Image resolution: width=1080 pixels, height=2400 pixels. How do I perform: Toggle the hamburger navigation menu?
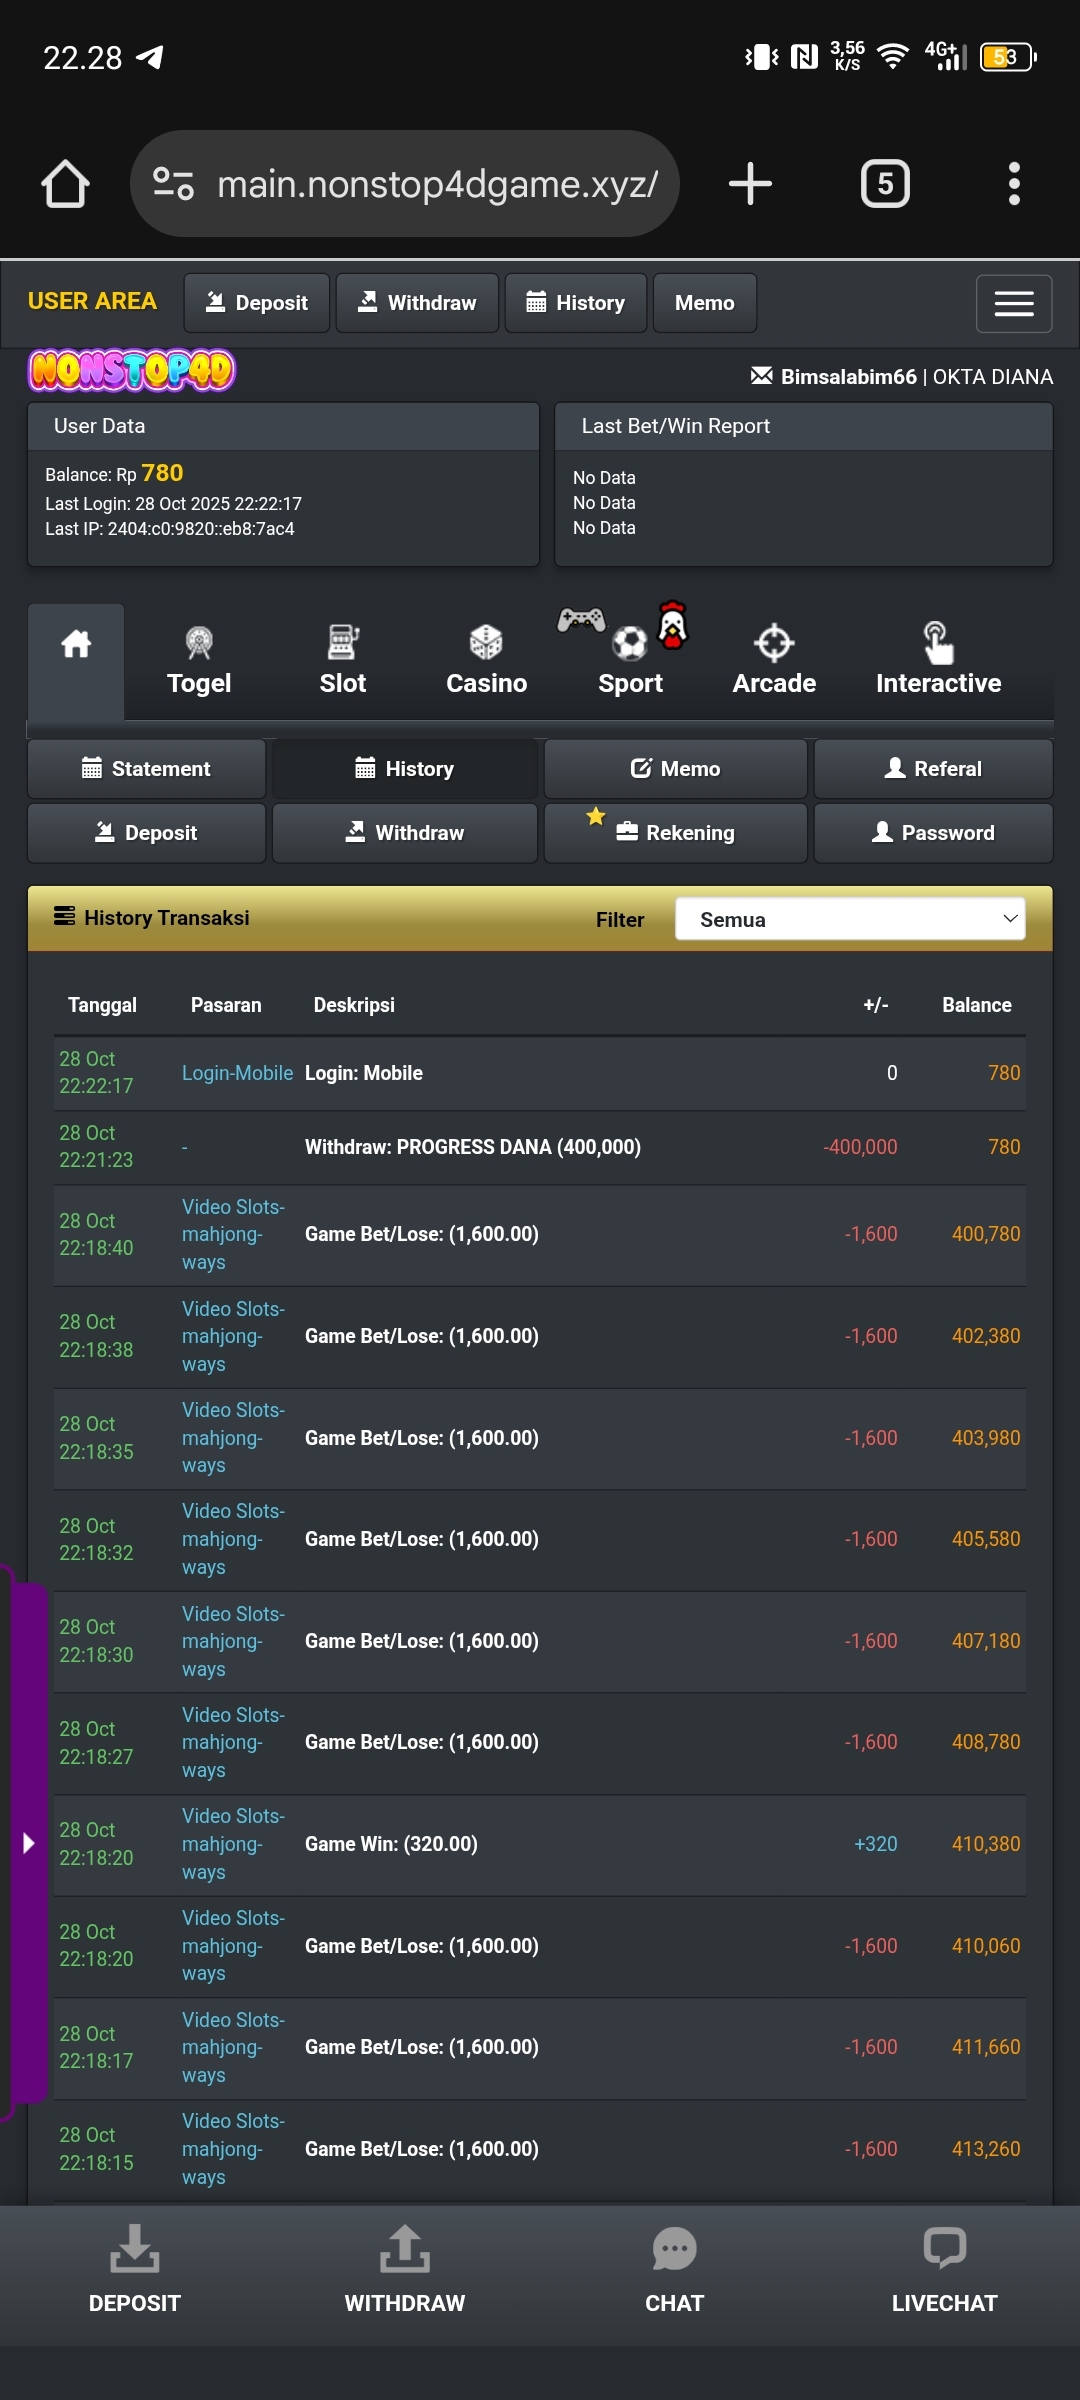coord(1013,303)
